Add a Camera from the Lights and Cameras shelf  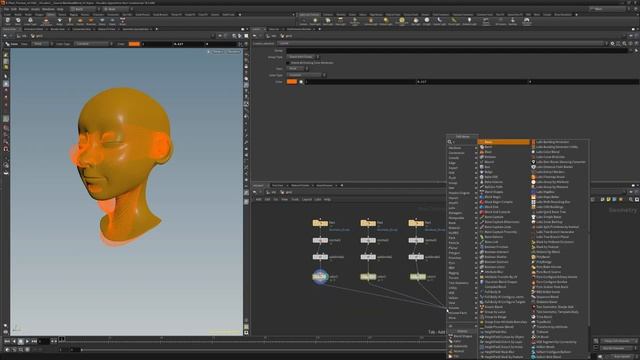(303, 21)
